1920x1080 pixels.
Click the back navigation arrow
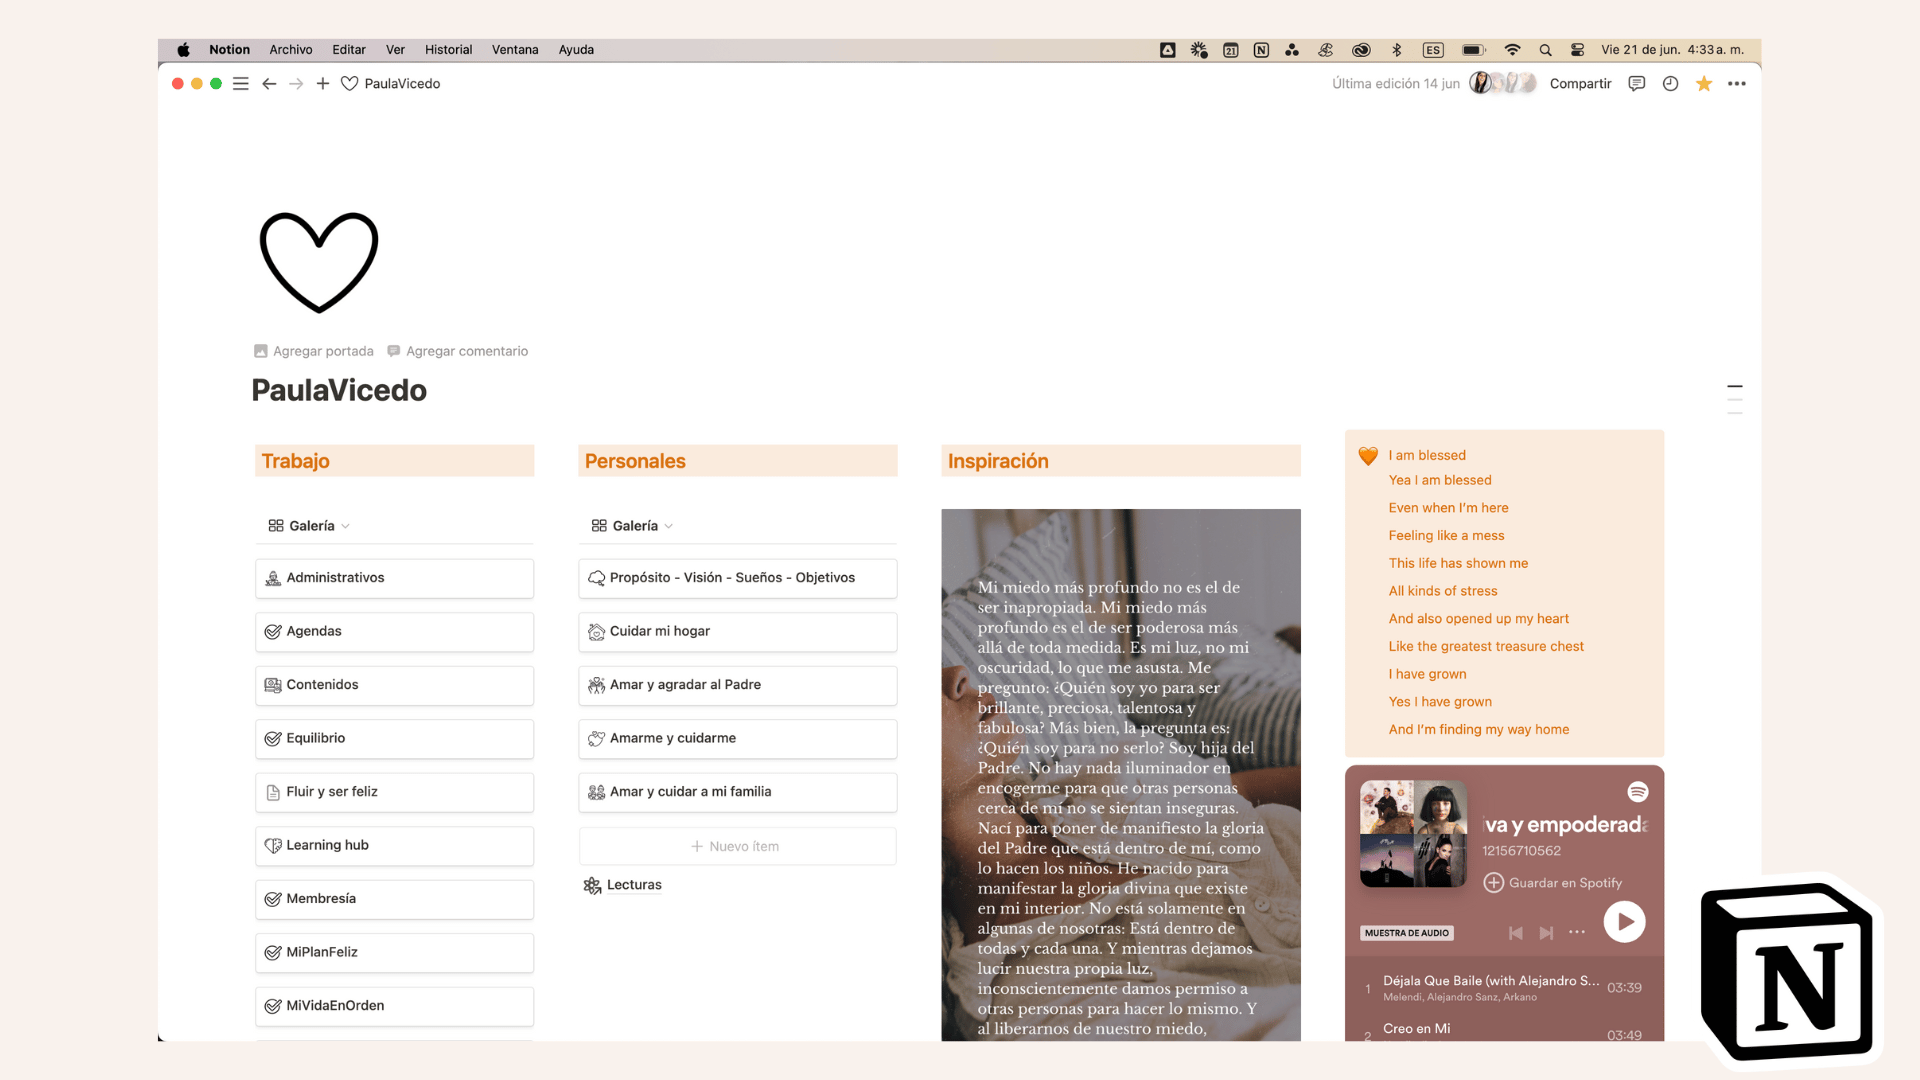coord(269,84)
